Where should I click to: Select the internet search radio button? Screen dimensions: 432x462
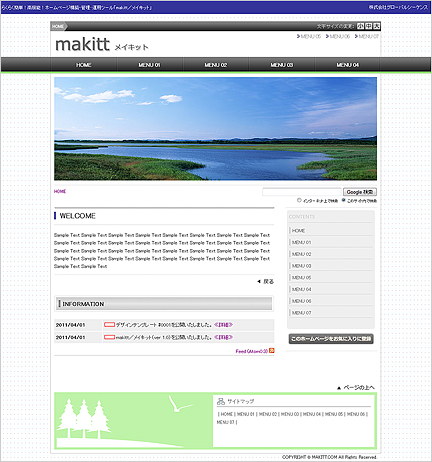[x=299, y=200]
